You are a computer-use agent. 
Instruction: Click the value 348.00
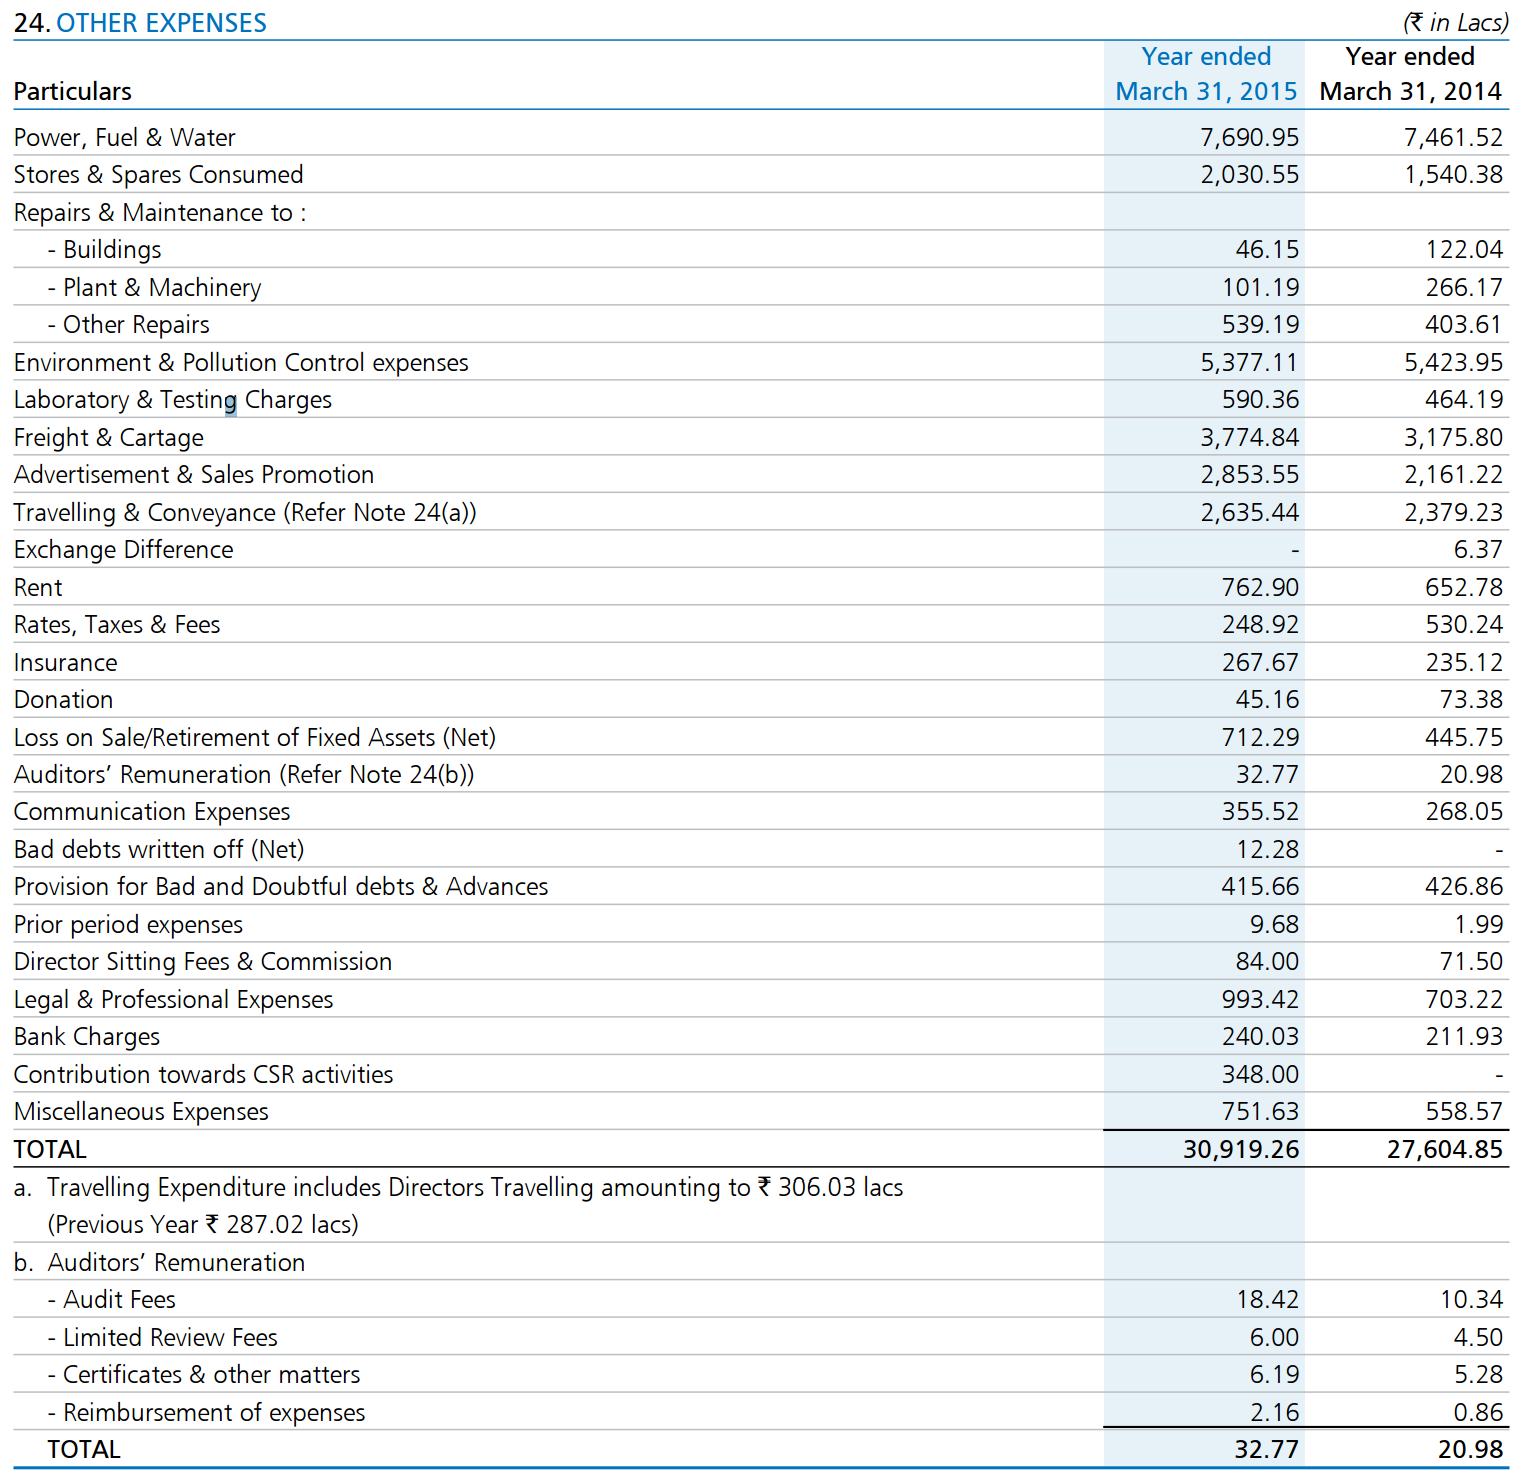[1260, 1074]
